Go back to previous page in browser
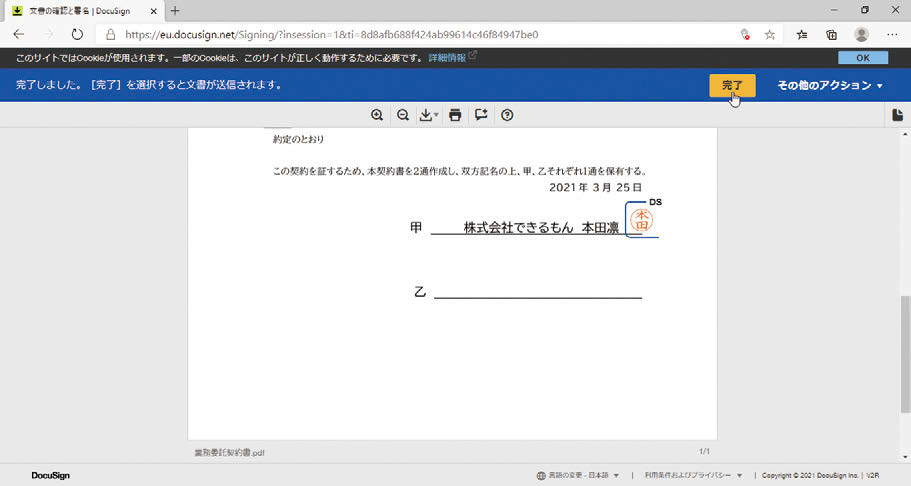911x486 pixels. click(19, 34)
